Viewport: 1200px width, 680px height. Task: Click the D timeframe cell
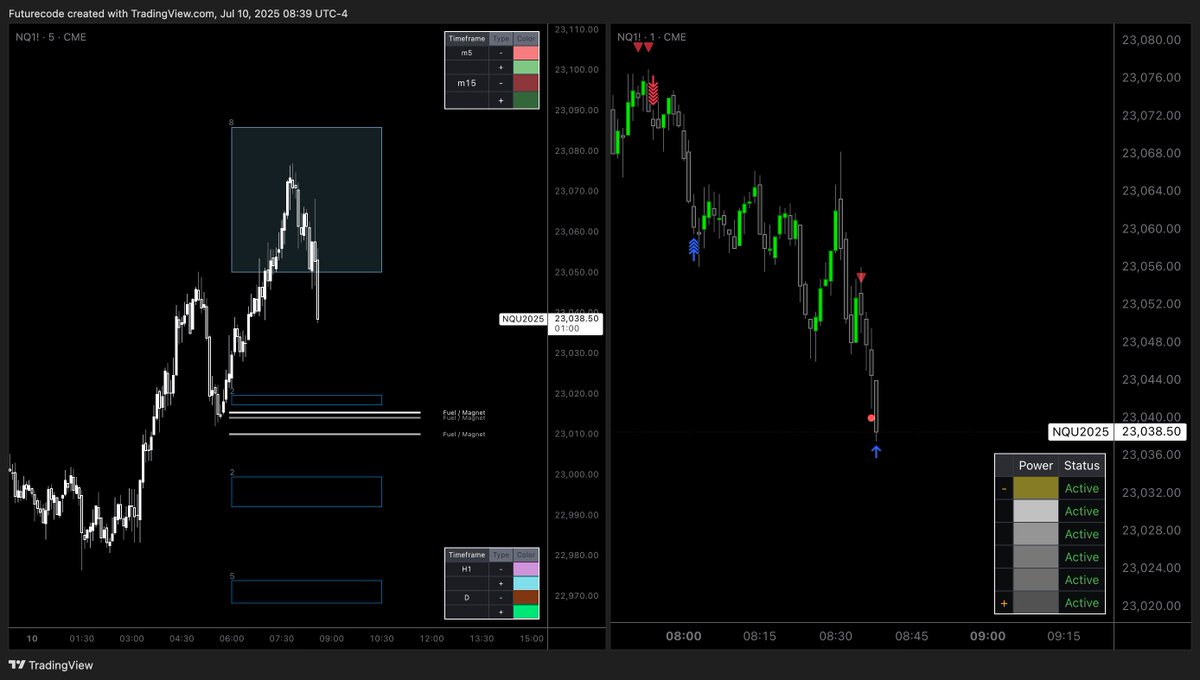pos(467,597)
